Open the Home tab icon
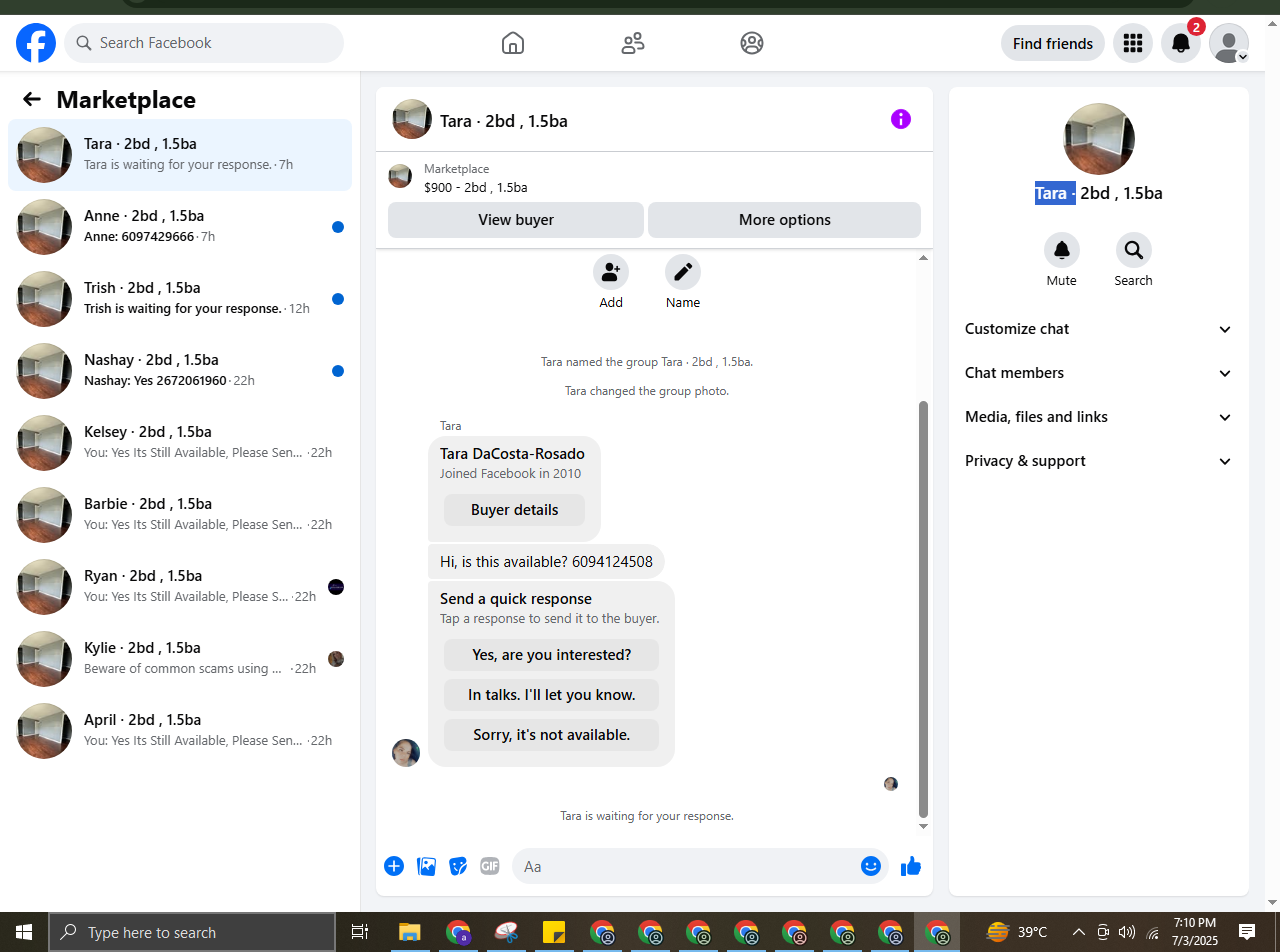The width and height of the screenshot is (1280, 952). (512, 43)
